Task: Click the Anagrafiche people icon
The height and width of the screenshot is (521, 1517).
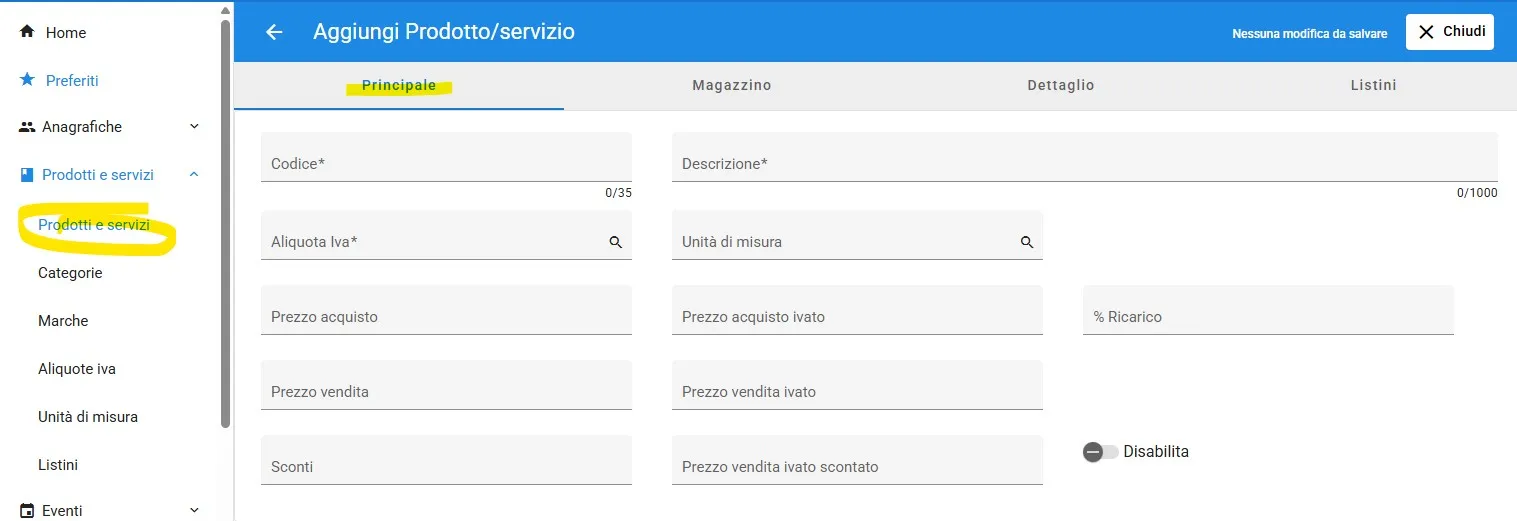Action: [27, 127]
